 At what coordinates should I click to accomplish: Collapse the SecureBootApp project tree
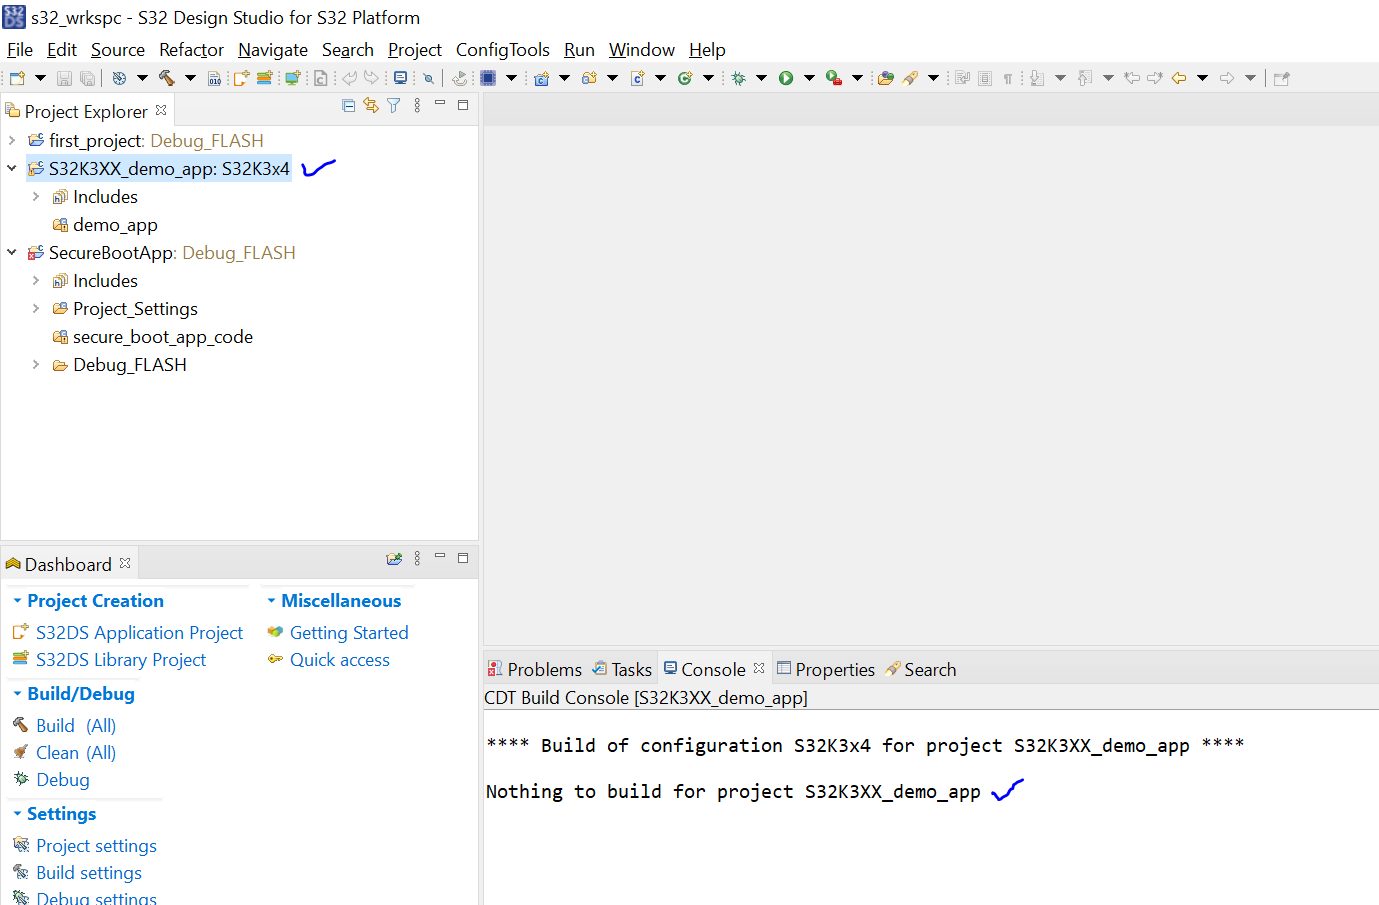click(11, 252)
